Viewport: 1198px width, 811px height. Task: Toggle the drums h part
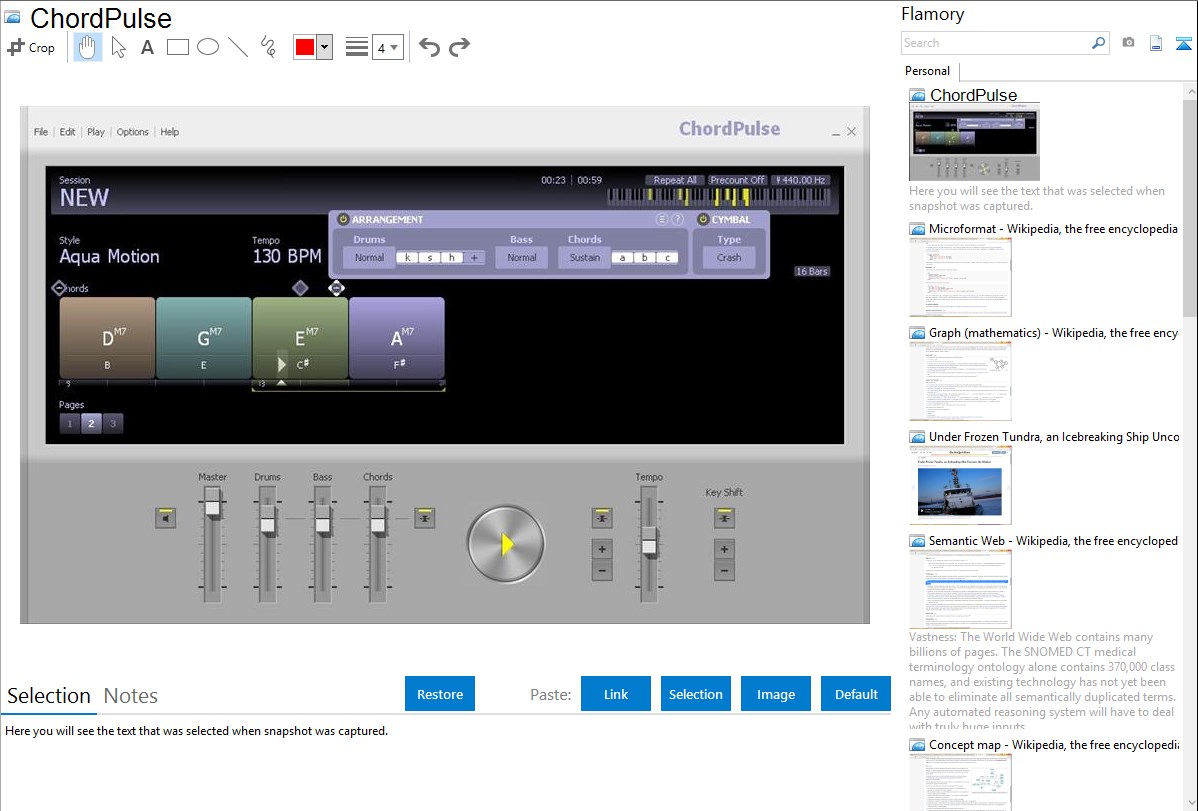click(452, 258)
